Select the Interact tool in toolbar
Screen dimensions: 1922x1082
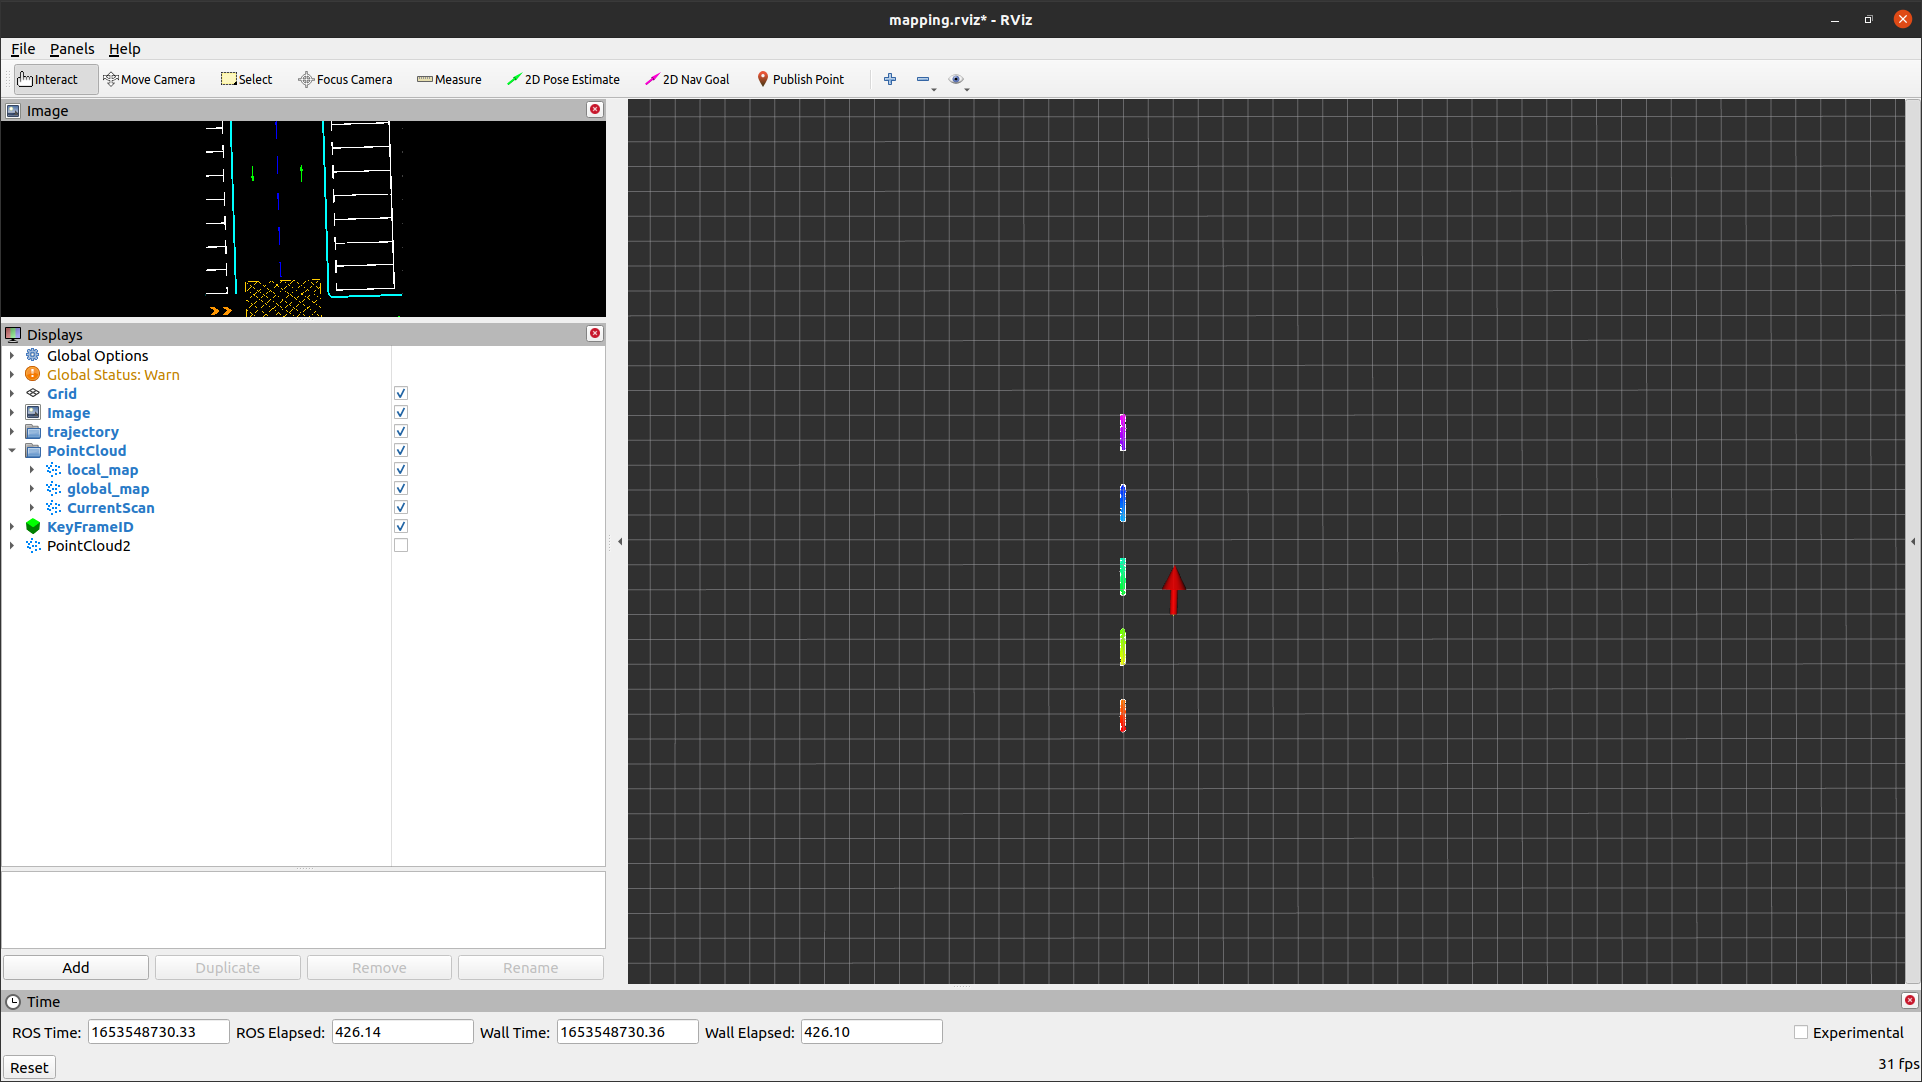(x=49, y=79)
